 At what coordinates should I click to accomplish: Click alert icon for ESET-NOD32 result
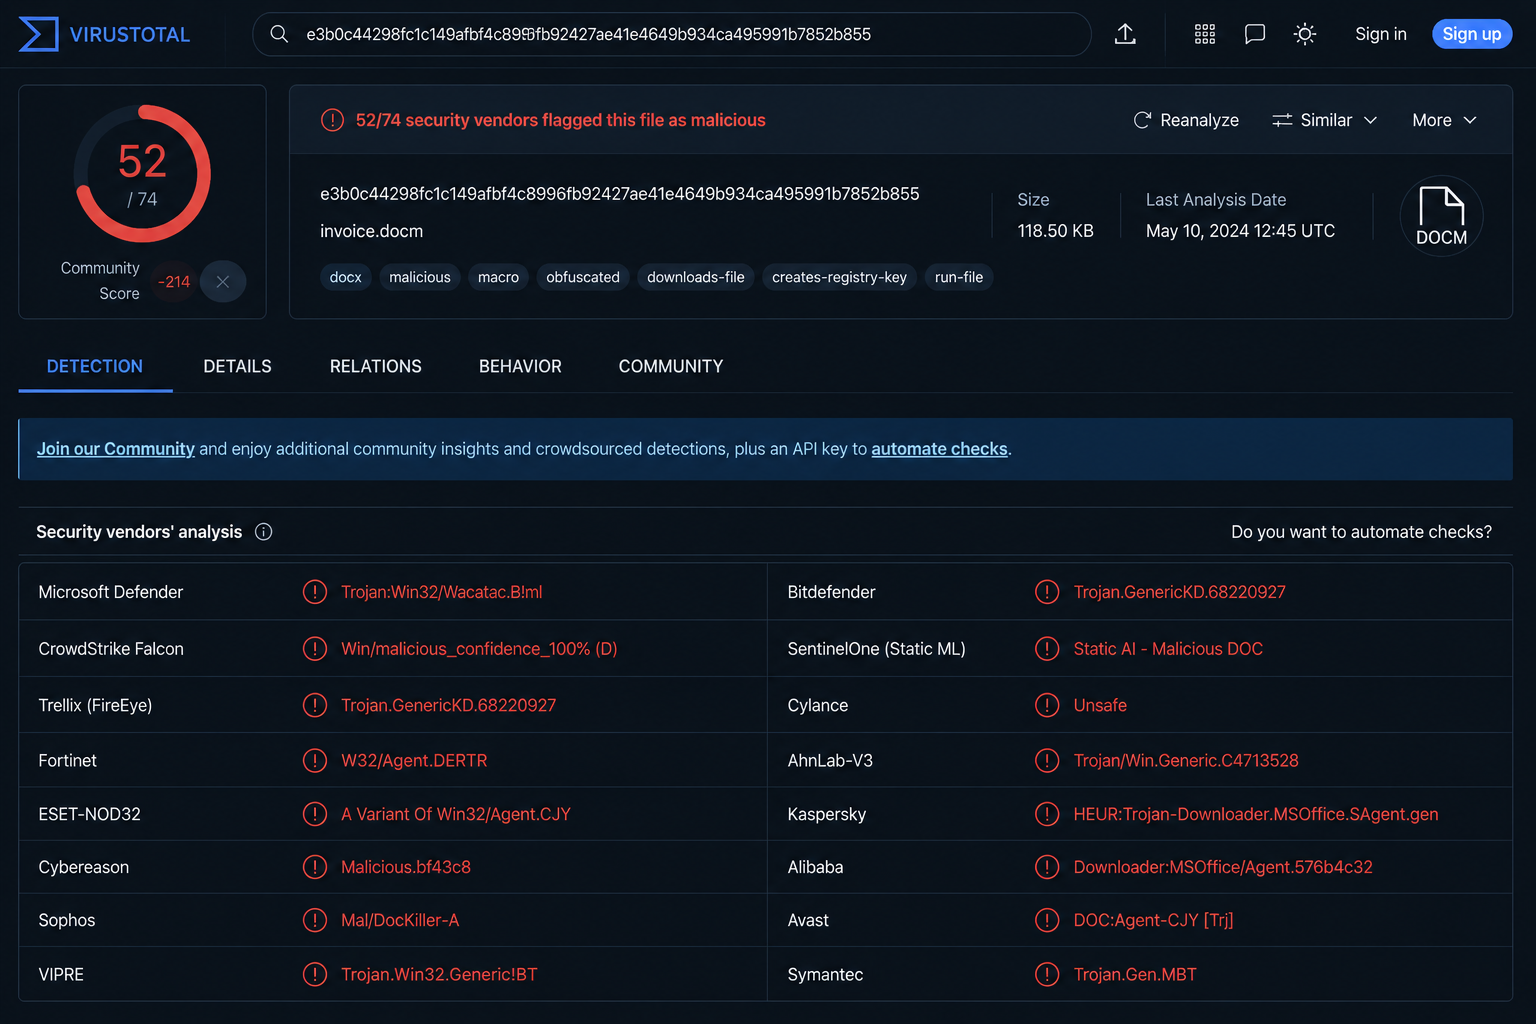(x=315, y=814)
